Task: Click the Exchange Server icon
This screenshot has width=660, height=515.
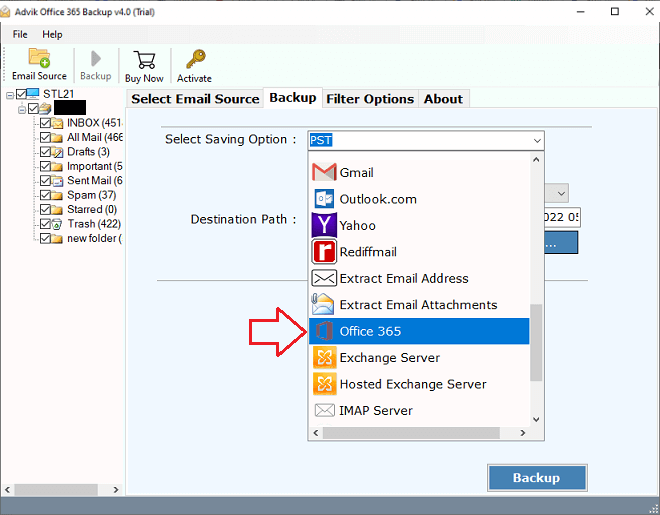Action: [325, 357]
